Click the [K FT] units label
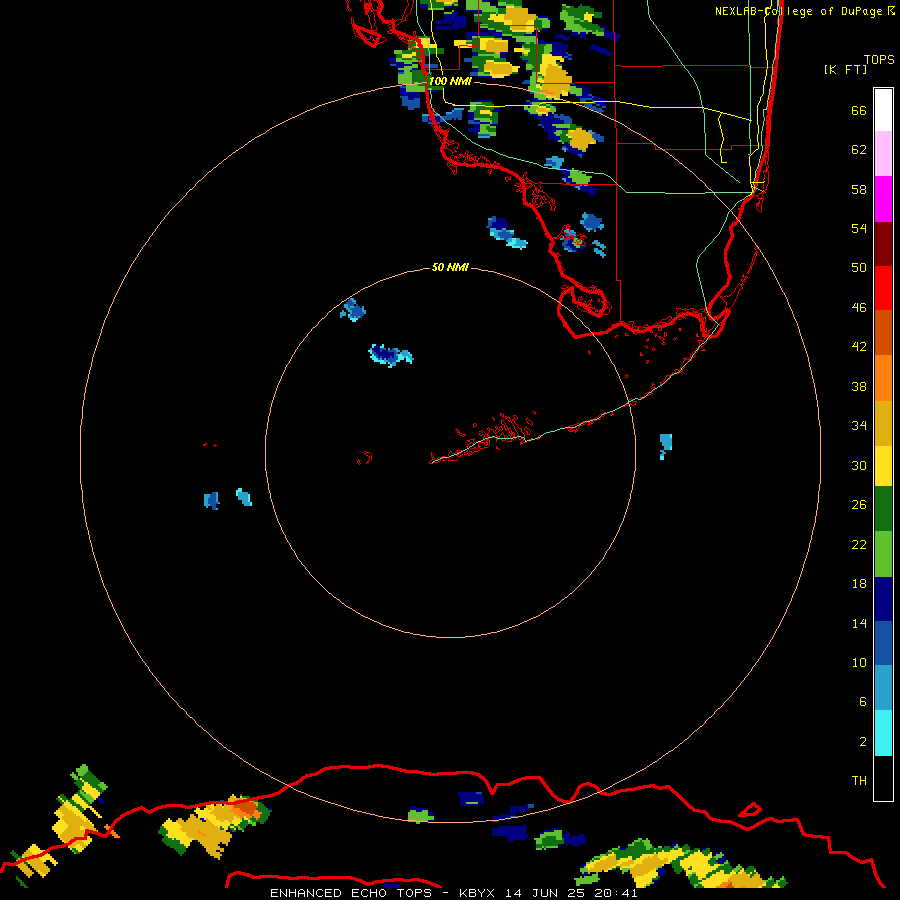This screenshot has width=900, height=900. 845,69
